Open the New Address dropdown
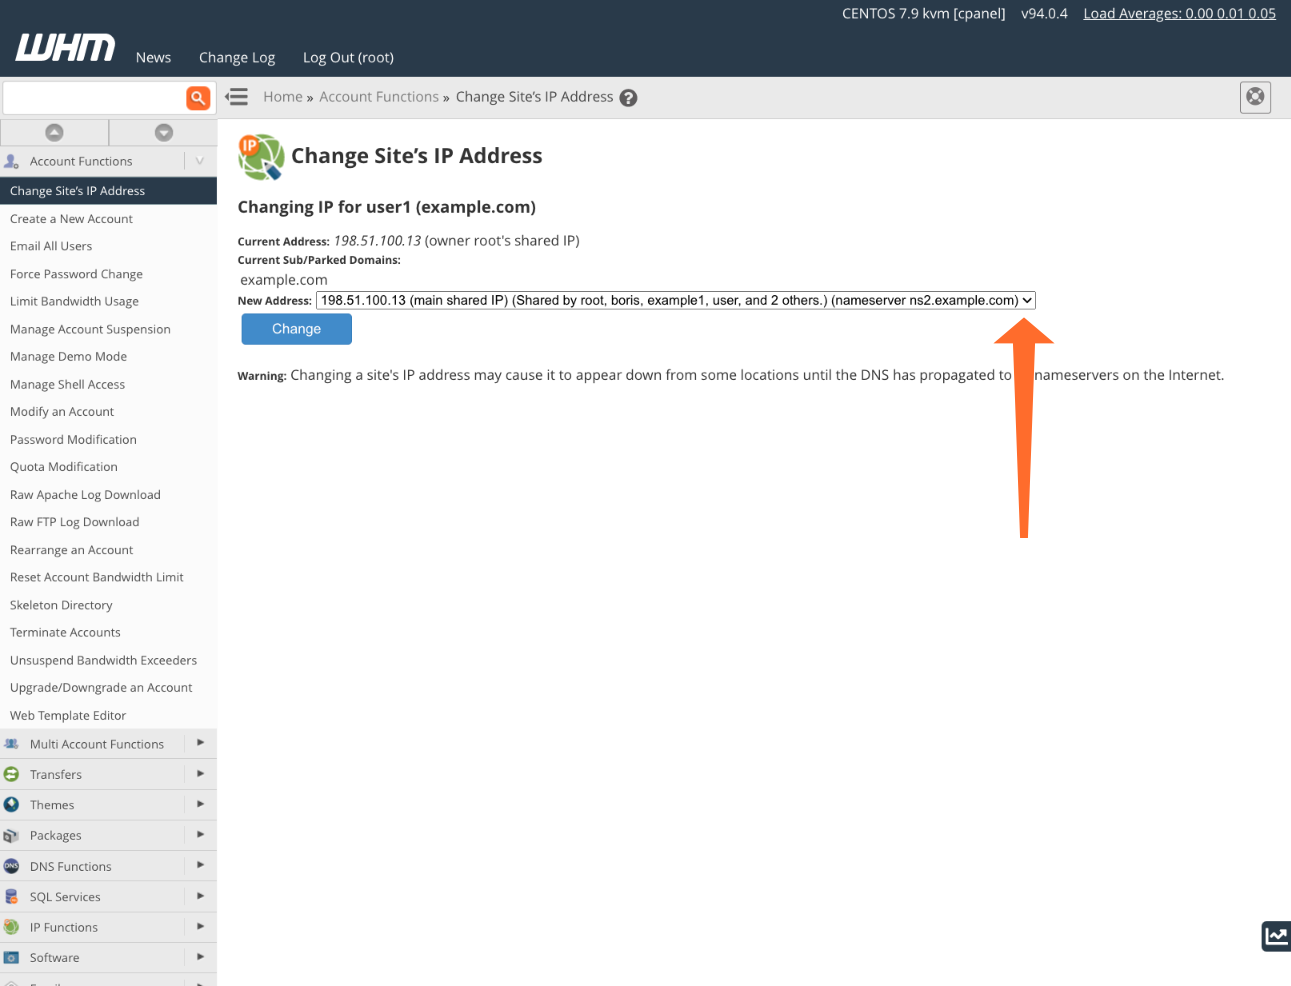1291x986 pixels. pyautogui.click(x=675, y=300)
